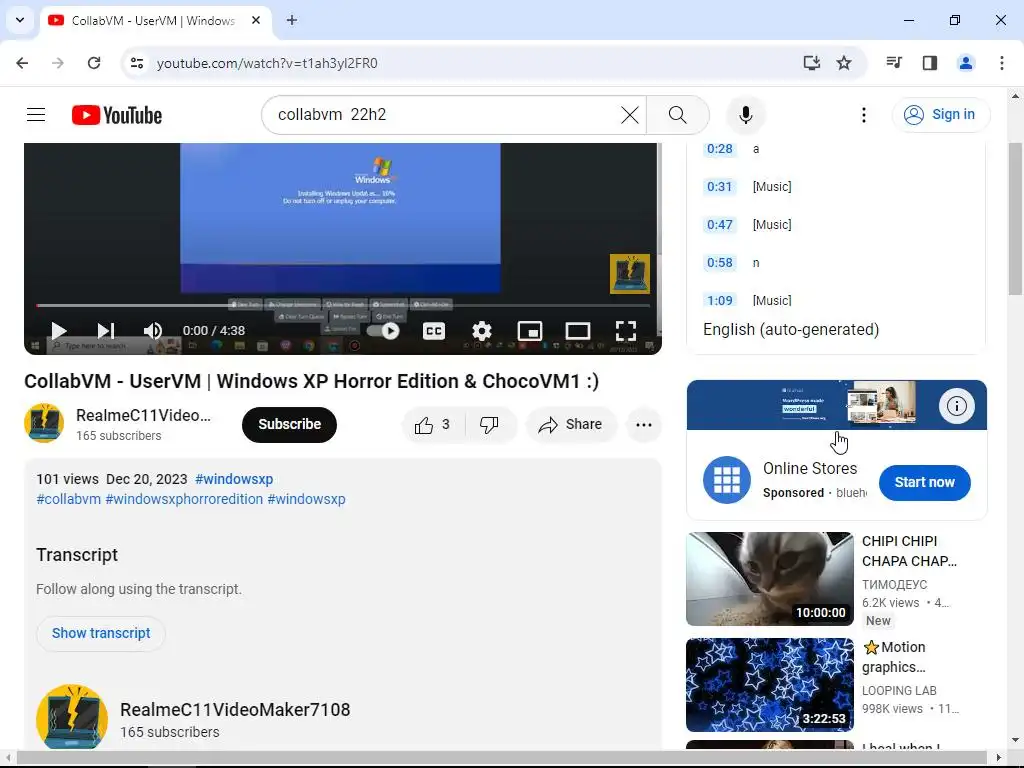Open RealmeC11VideoMaker7108 channel name

(235, 710)
